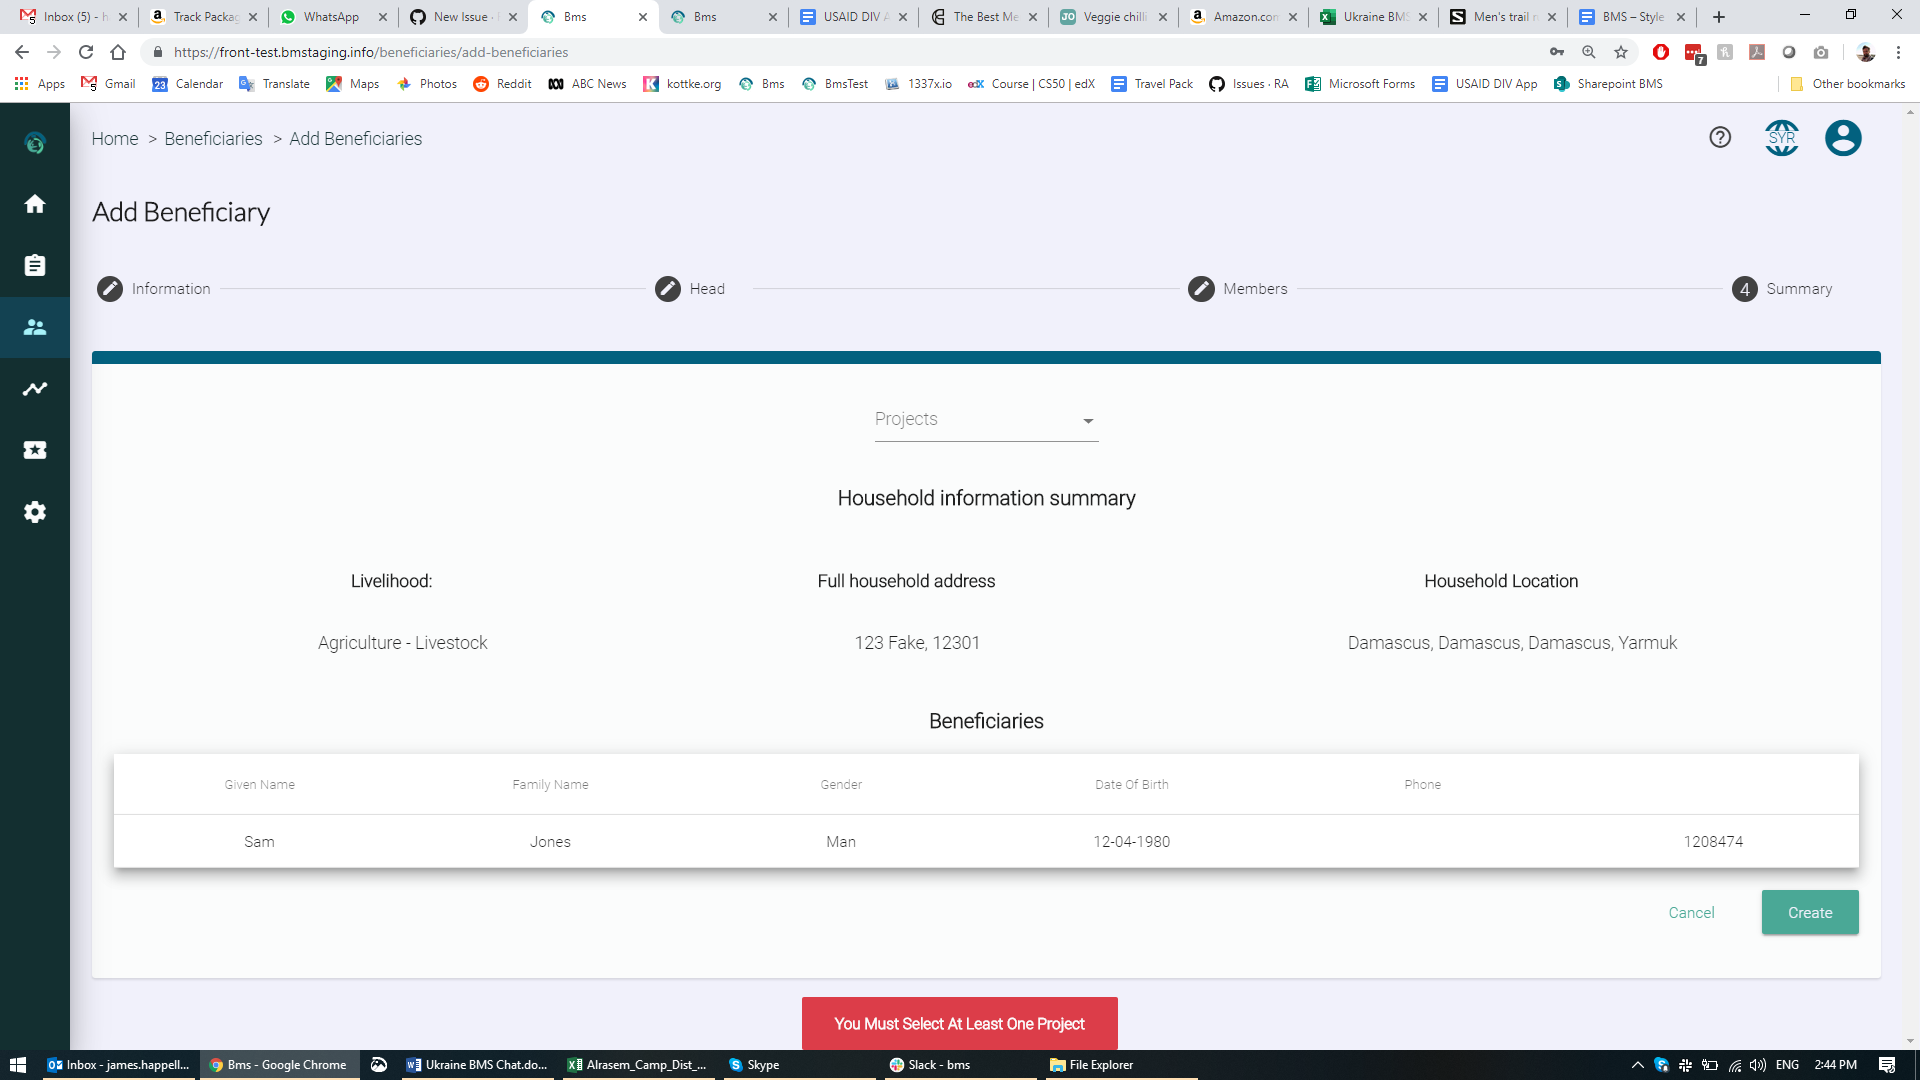Click the help question mark icon
1920x1080 pixels.
1720,138
